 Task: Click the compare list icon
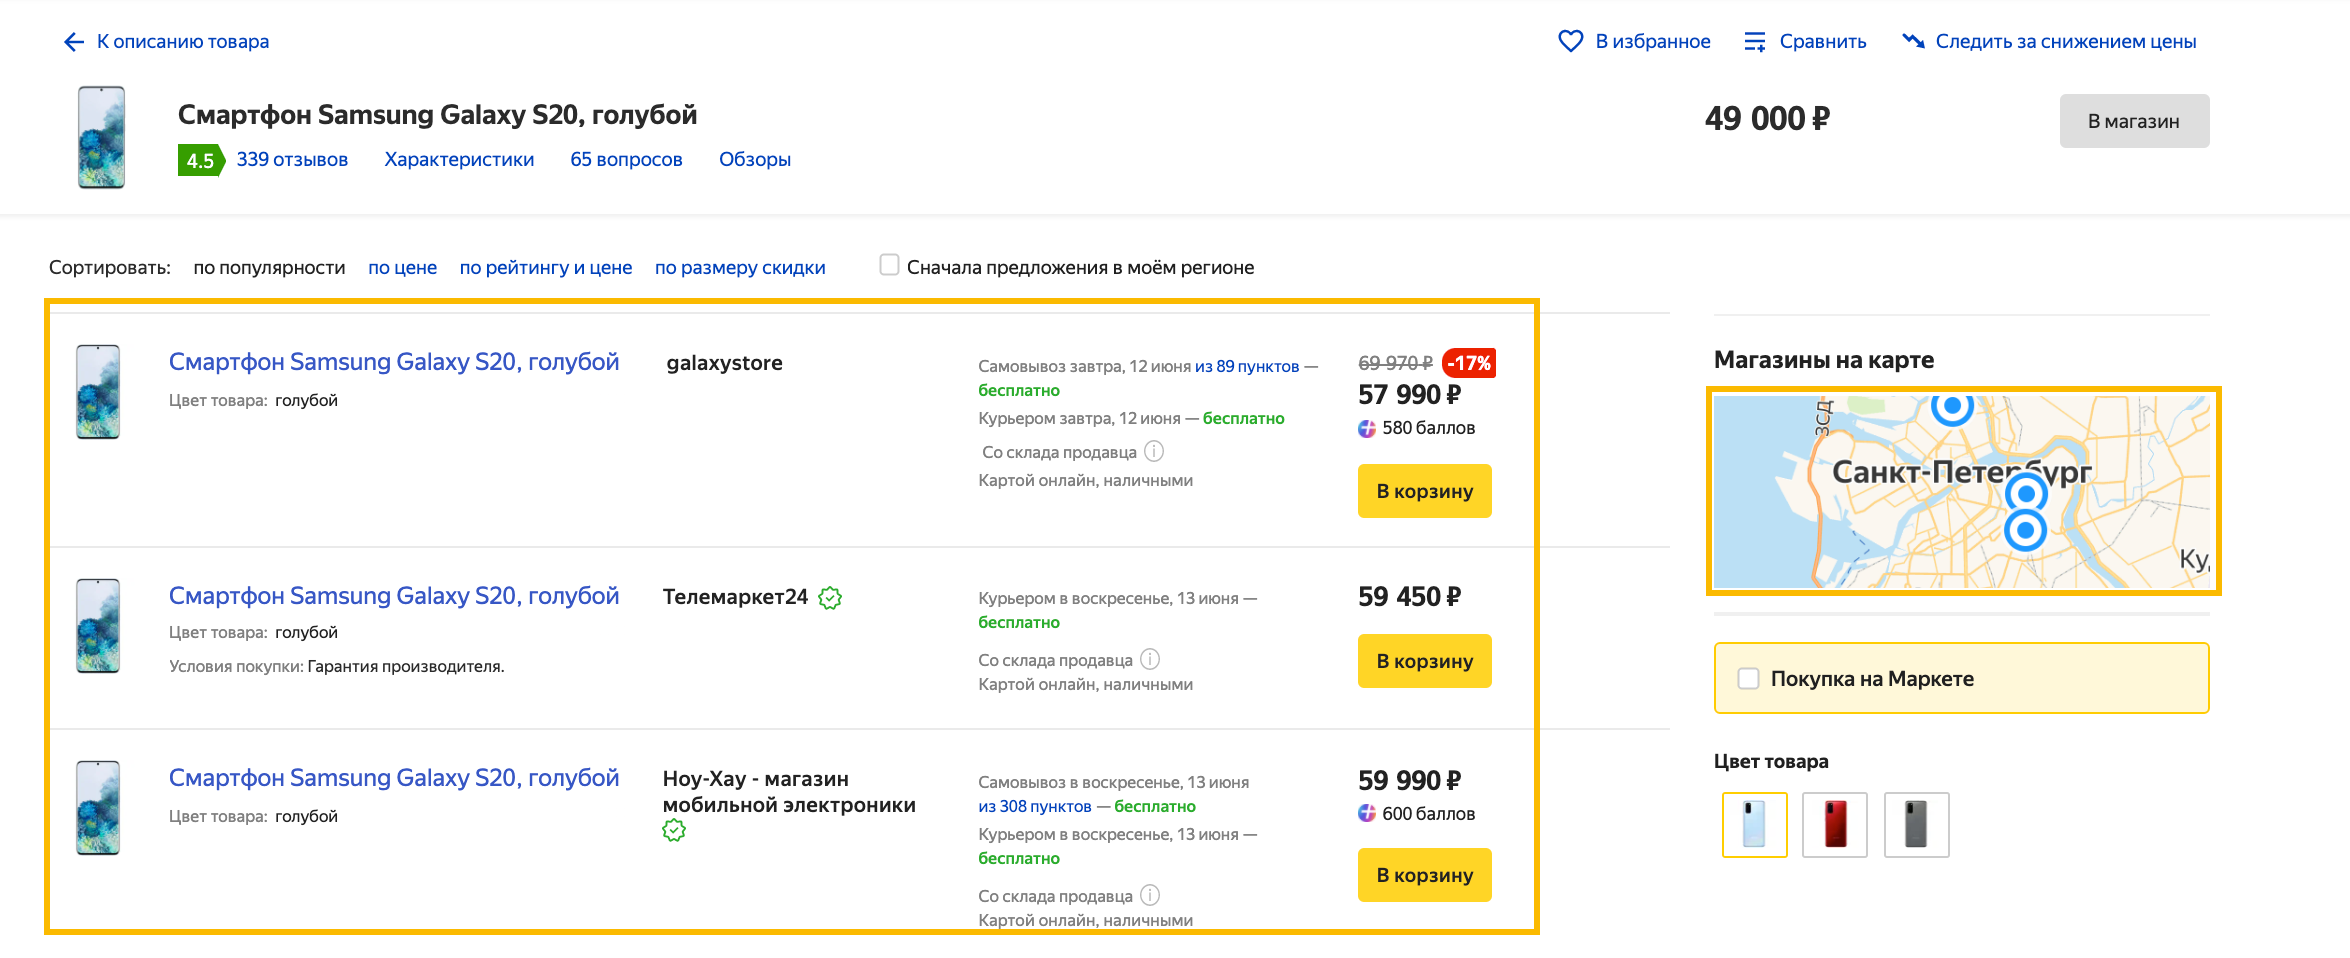1755,42
